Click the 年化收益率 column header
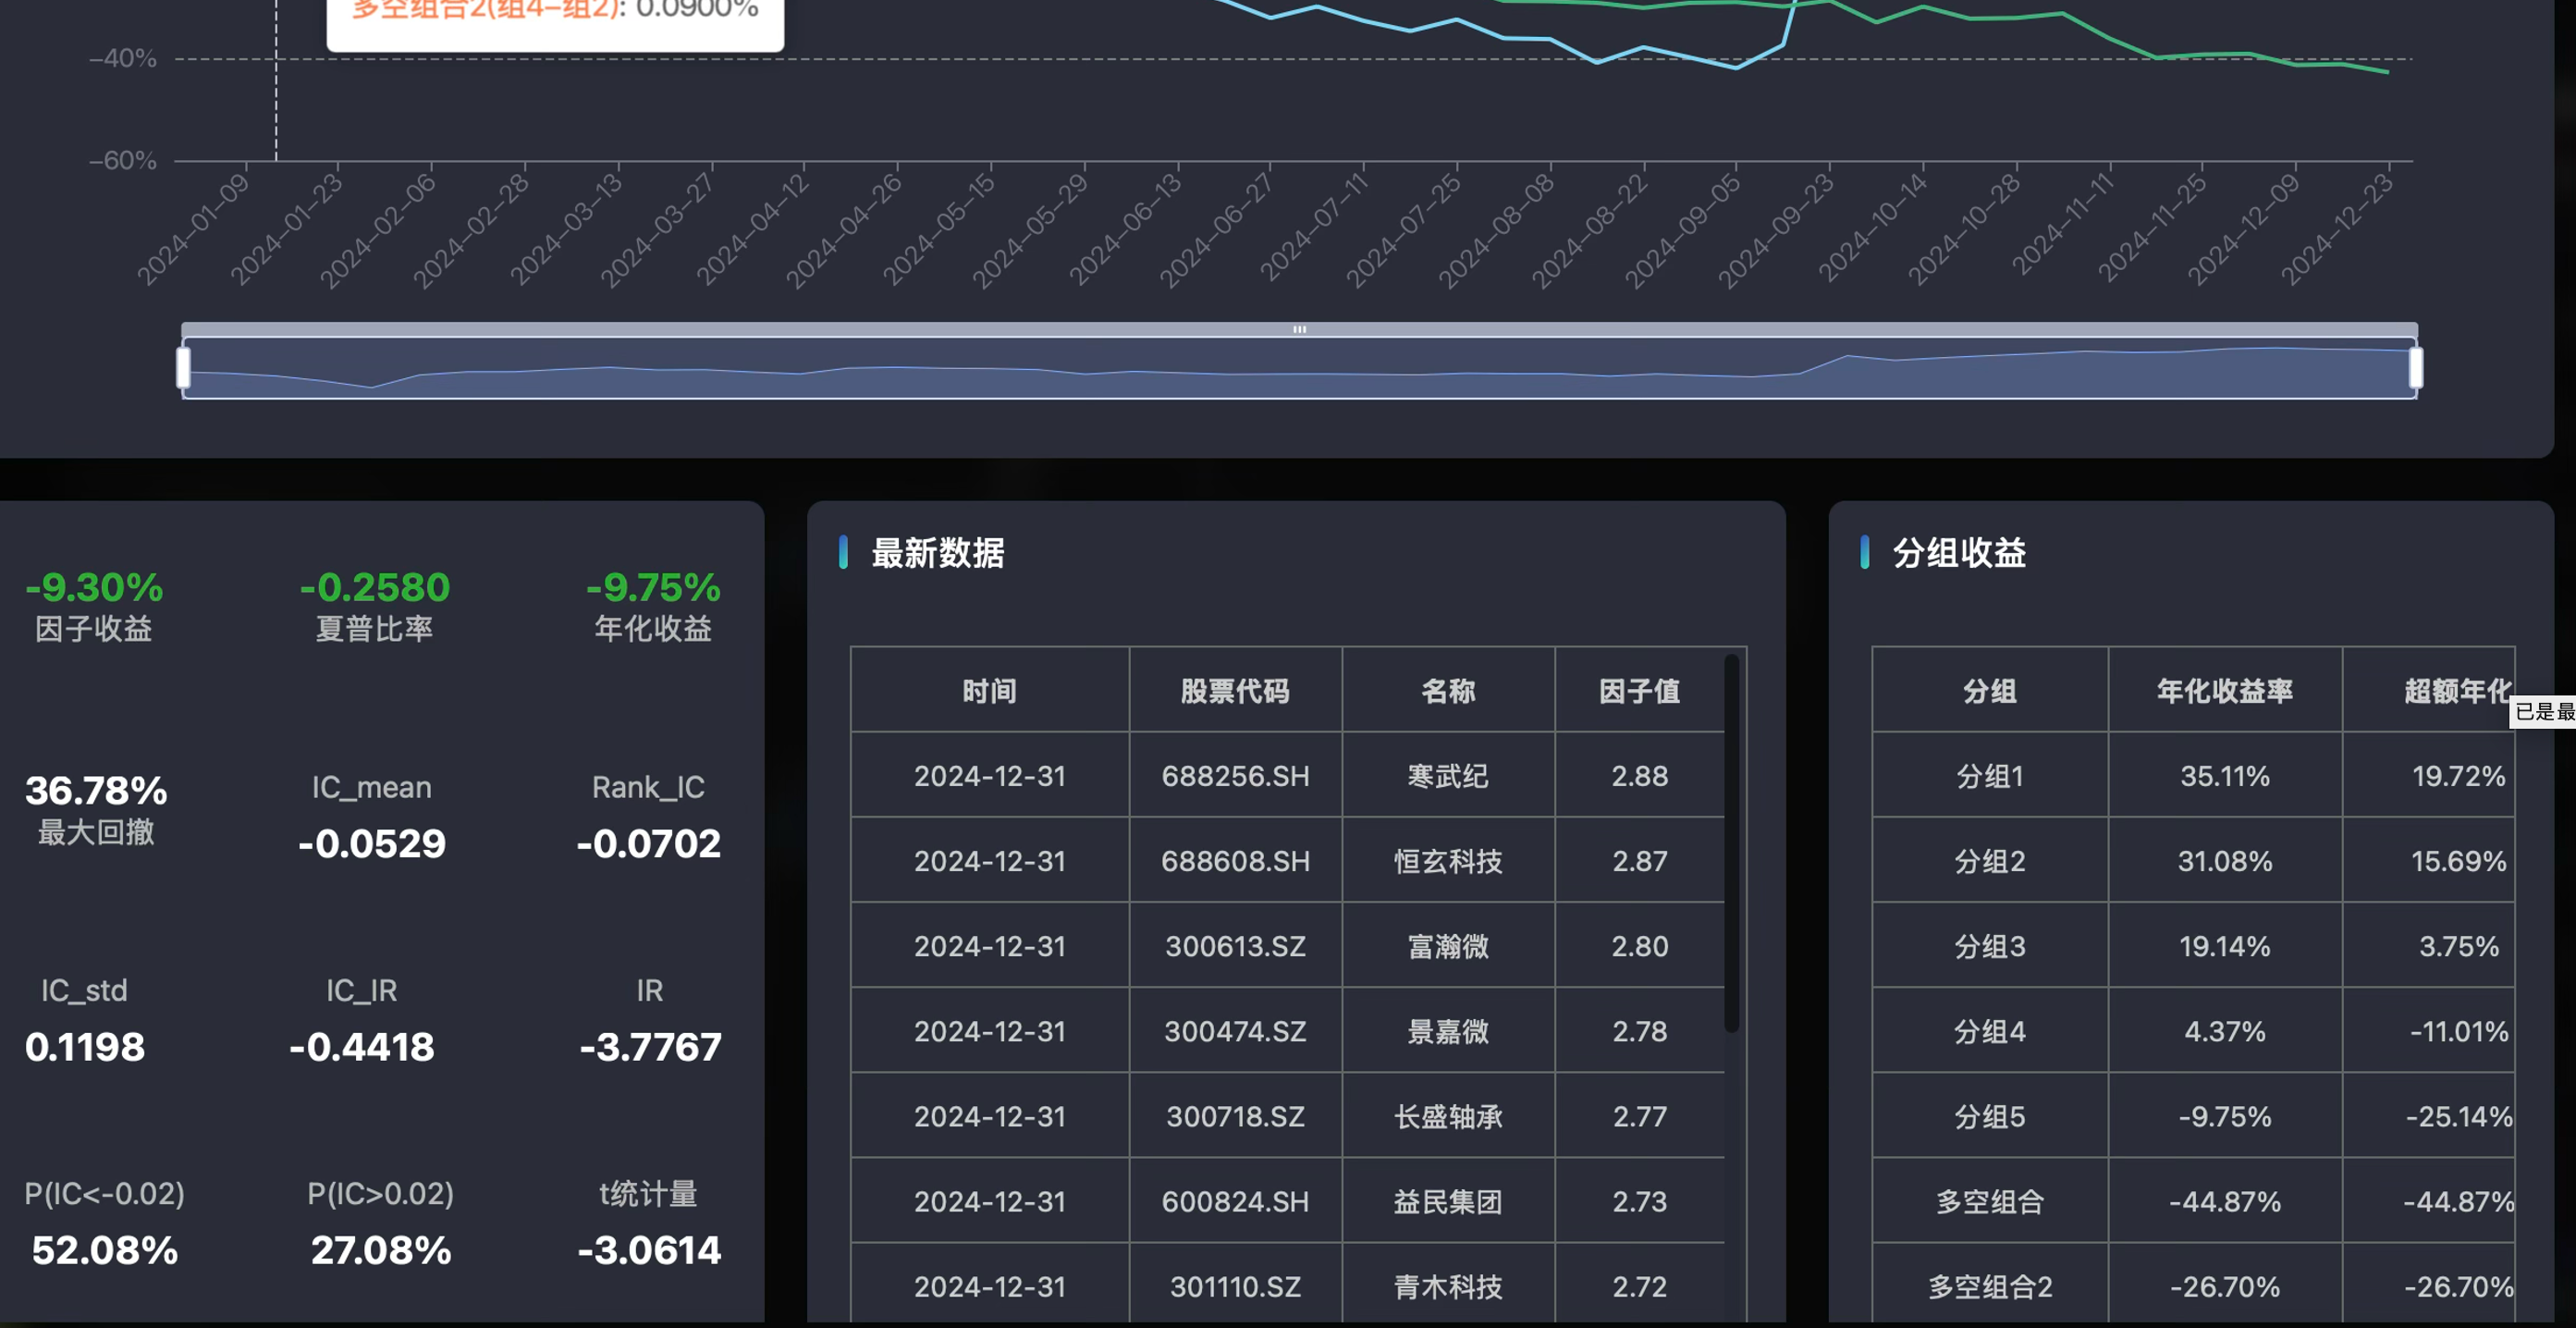The width and height of the screenshot is (2576, 1328). click(x=2224, y=691)
